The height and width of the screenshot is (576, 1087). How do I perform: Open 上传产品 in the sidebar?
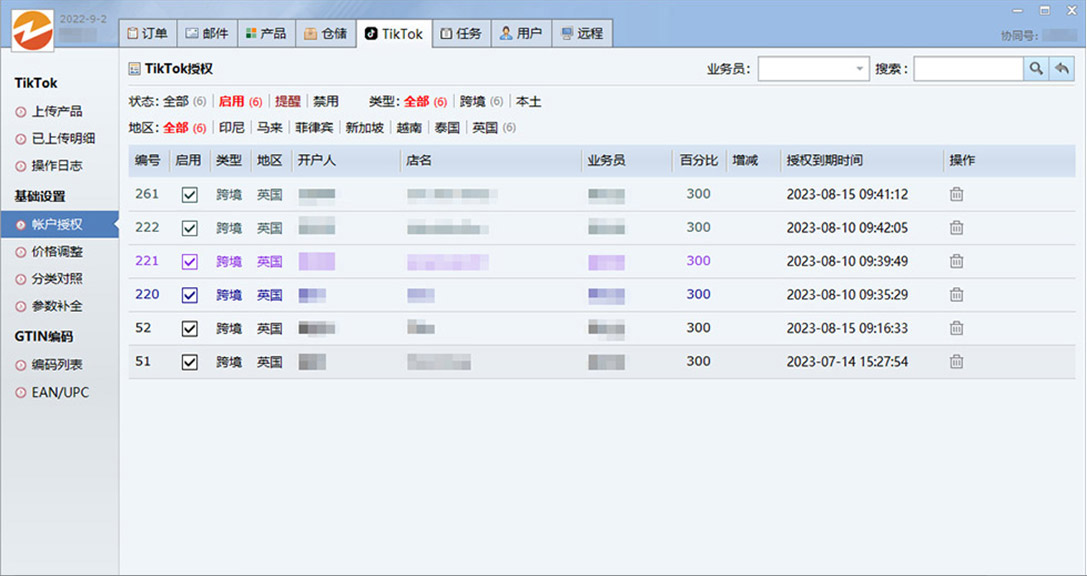pos(57,111)
